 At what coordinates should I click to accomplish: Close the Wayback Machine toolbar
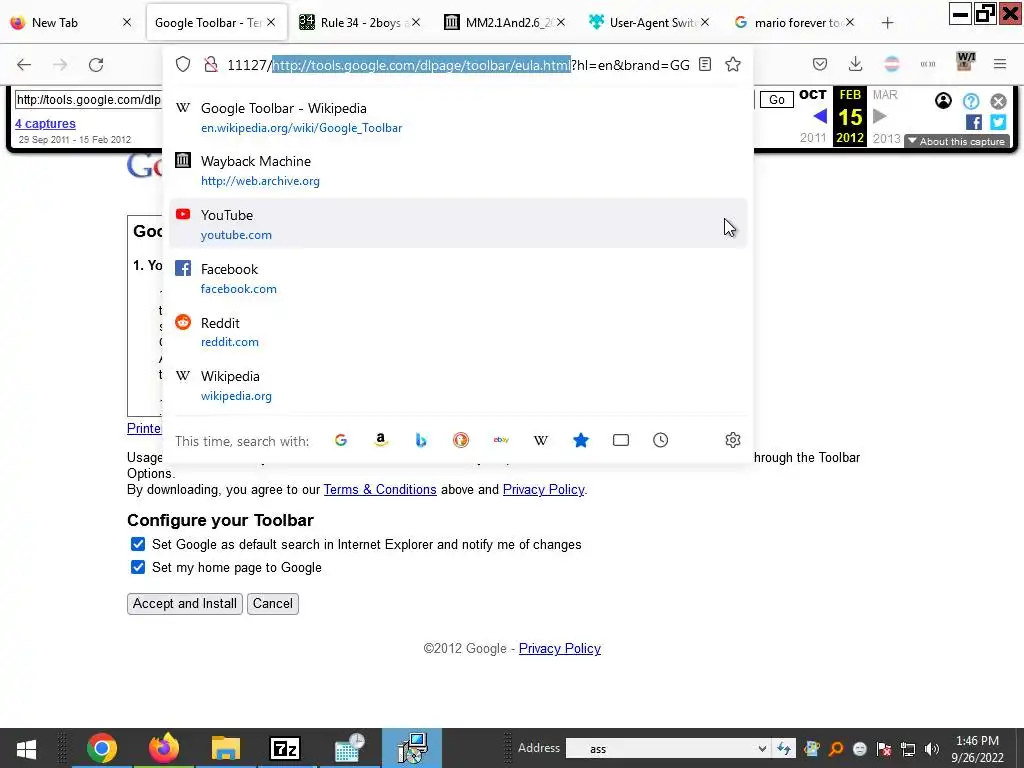tap(998, 101)
